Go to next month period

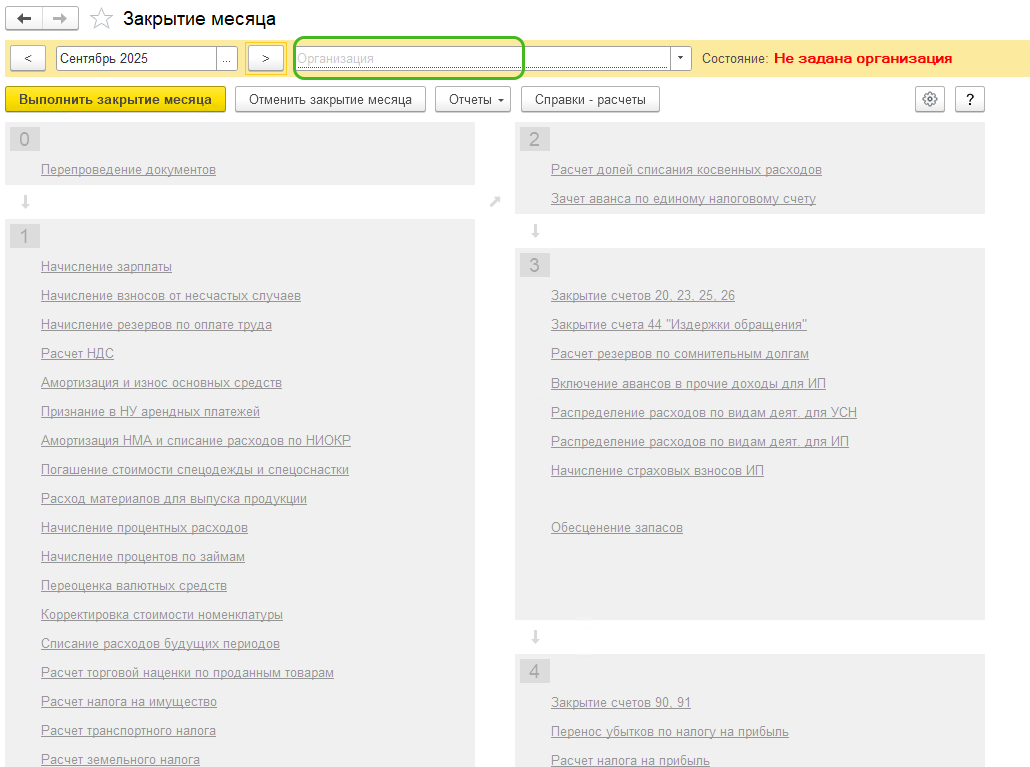(265, 58)
